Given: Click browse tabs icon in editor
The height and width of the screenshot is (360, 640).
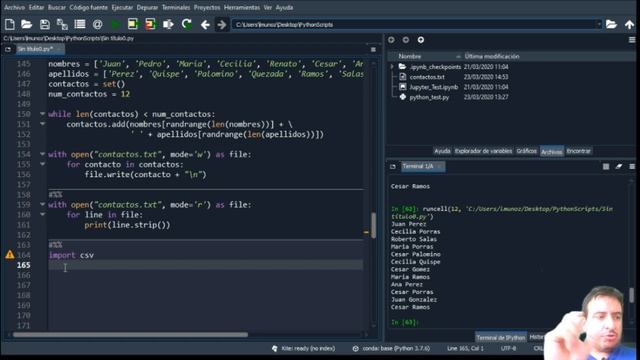Looking at the screenshot, I should pyautogui.click(x=8, y=49).
